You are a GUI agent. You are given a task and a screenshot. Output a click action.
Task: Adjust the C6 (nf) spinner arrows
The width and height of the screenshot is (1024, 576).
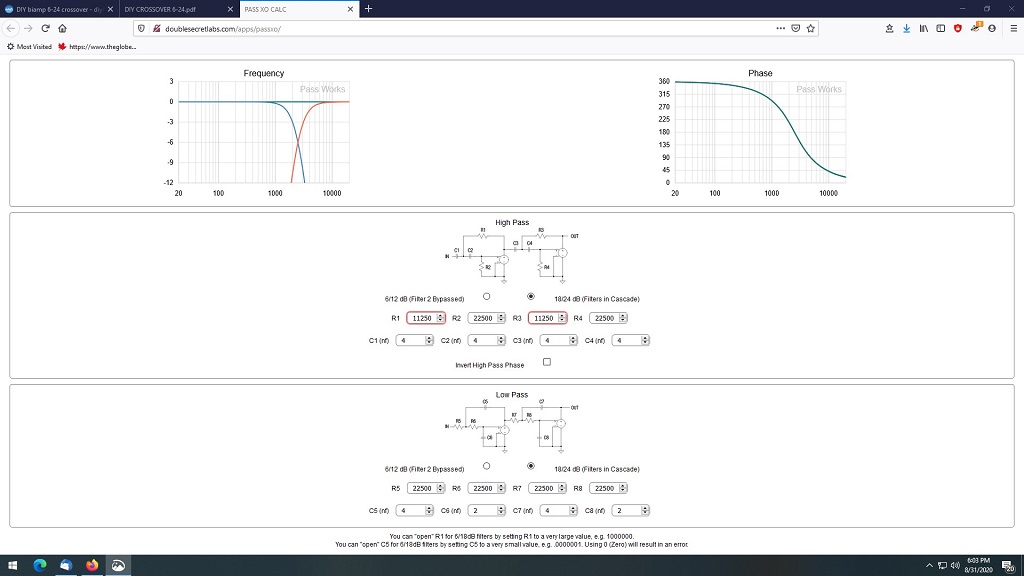pyautogui.click(x=501, y=510)
